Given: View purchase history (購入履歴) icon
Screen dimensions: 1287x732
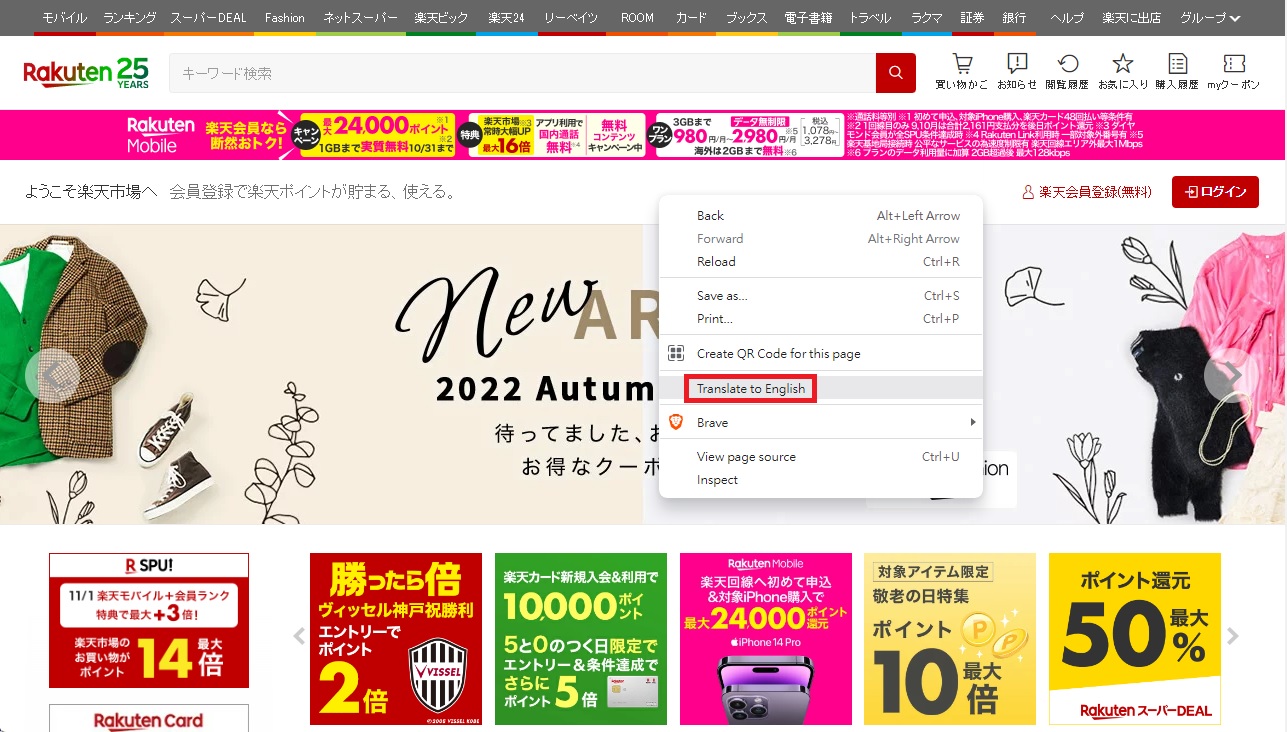Looking at the screenshot, I should pyautogui.click(x=1176, y=72).
